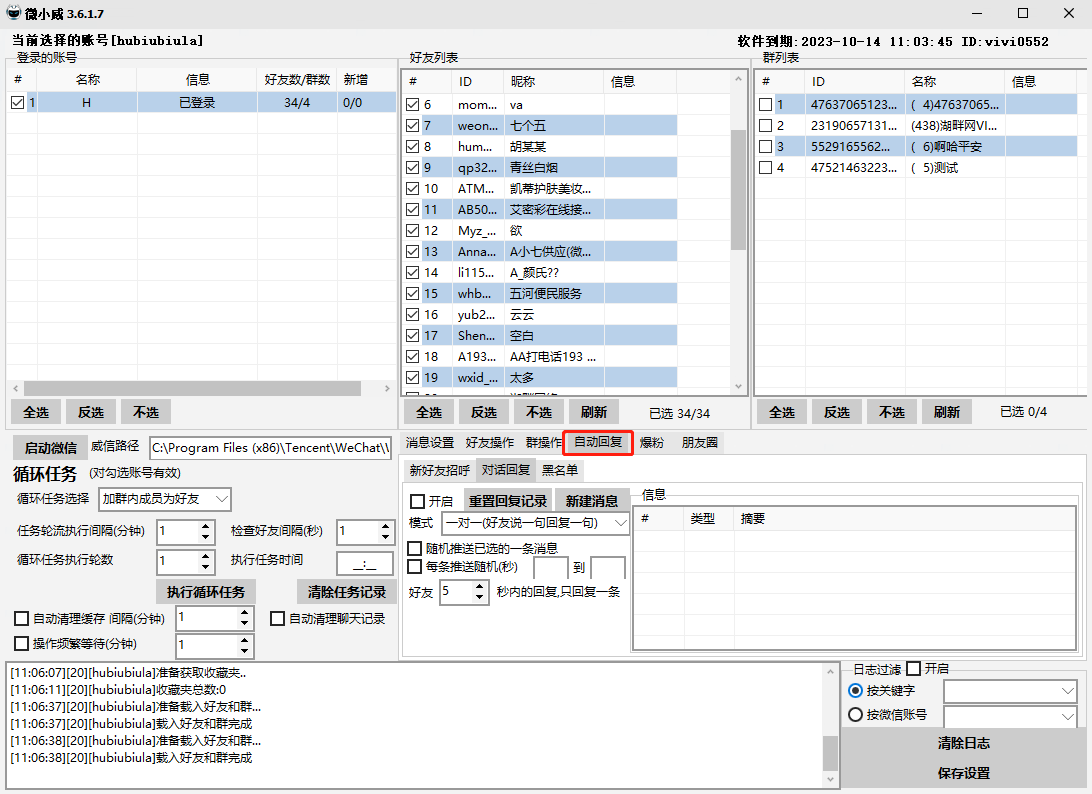Click 刷新 under the 好友列表
1092x794 pixels.
tap(593, 412)
